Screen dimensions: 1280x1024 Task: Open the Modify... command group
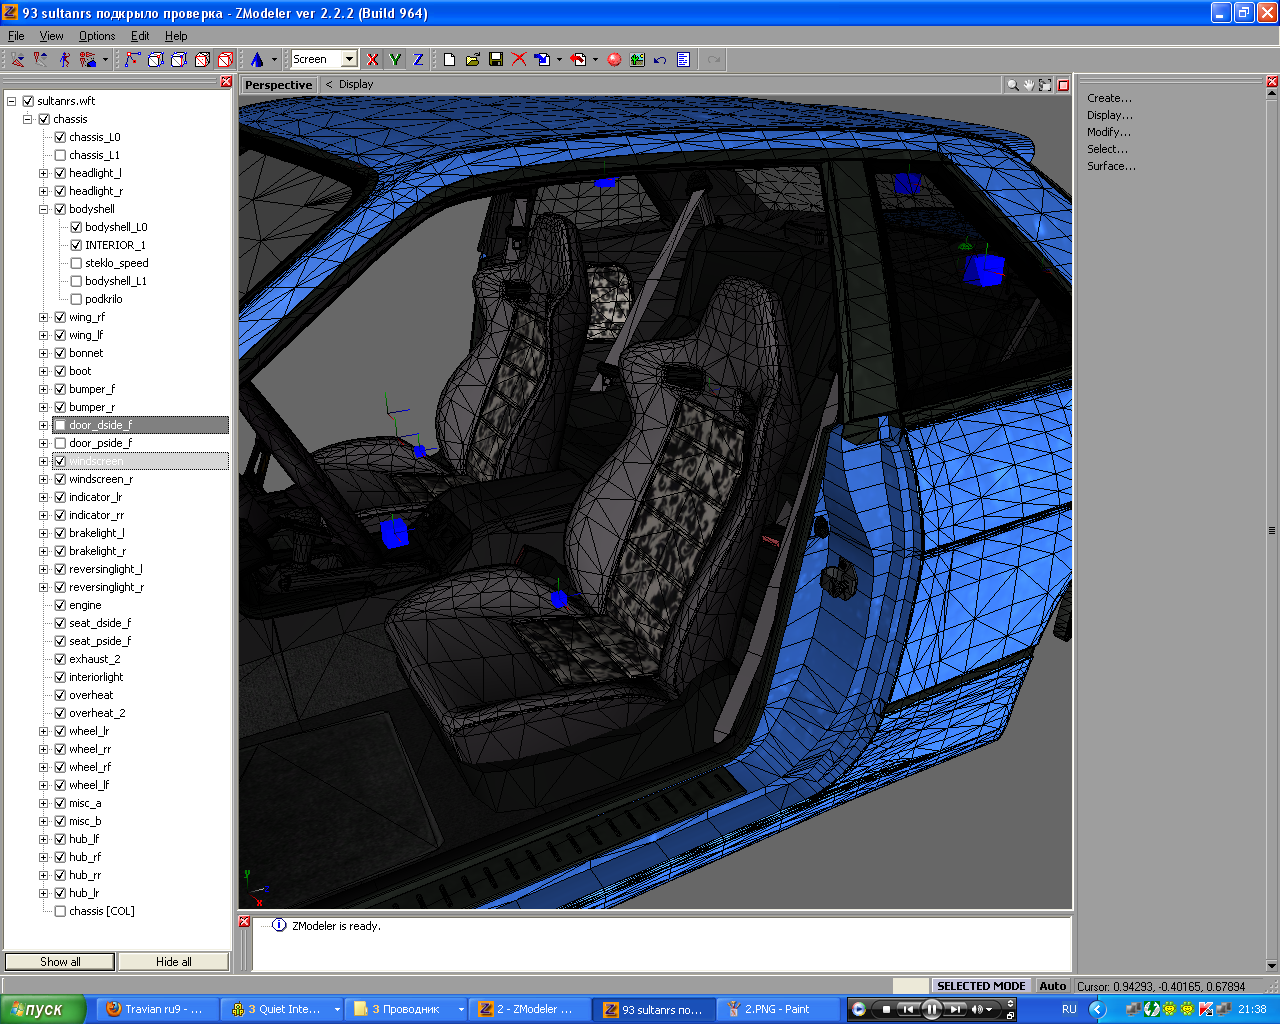click(1109, 132)
